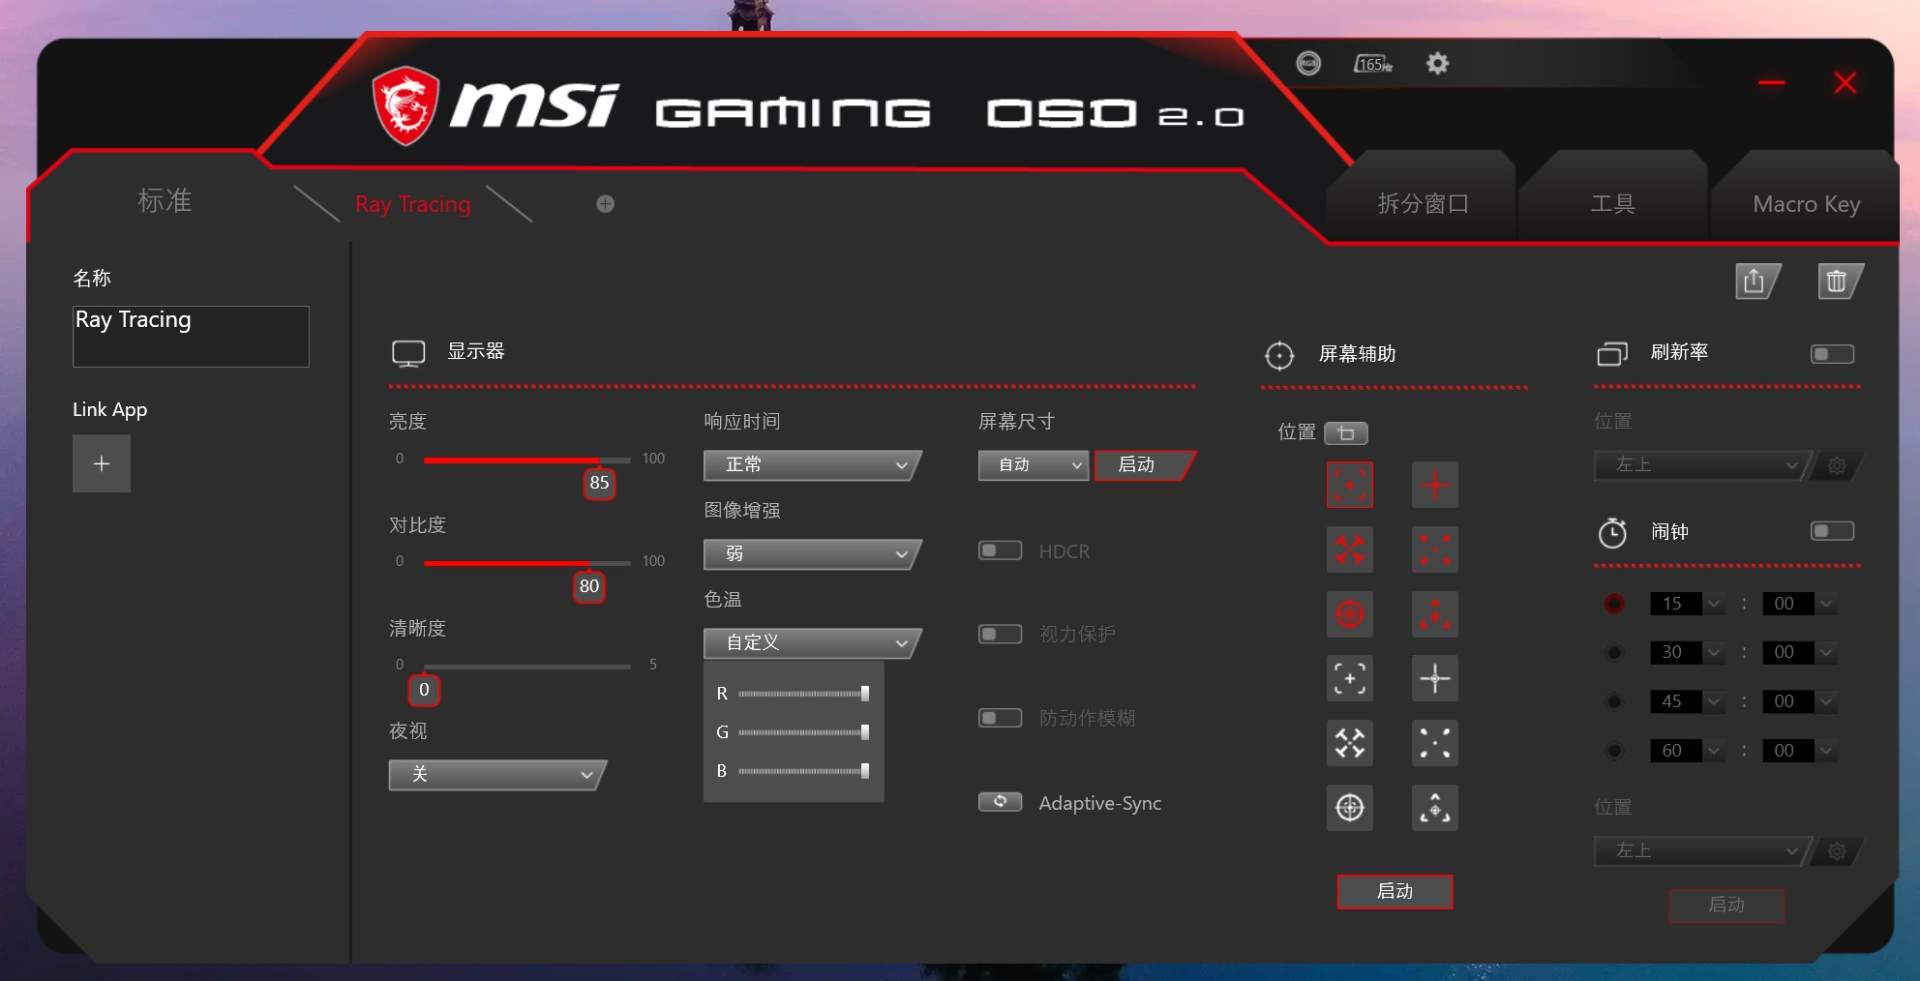The height and width of the screenshot is (981, 1920).
Task: Select the 30:00 alarm radio button
Action: point(1614,653)
